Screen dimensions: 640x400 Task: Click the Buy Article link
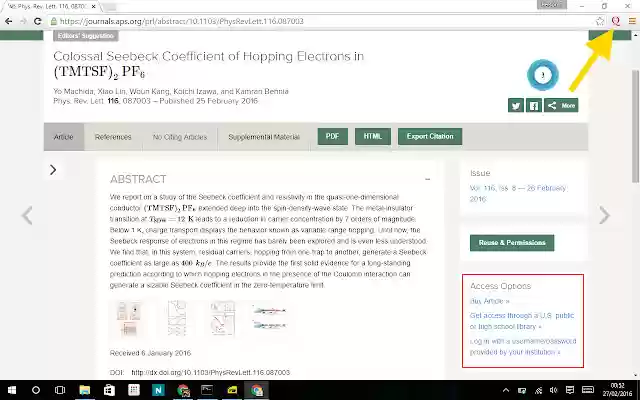(489, 301)
